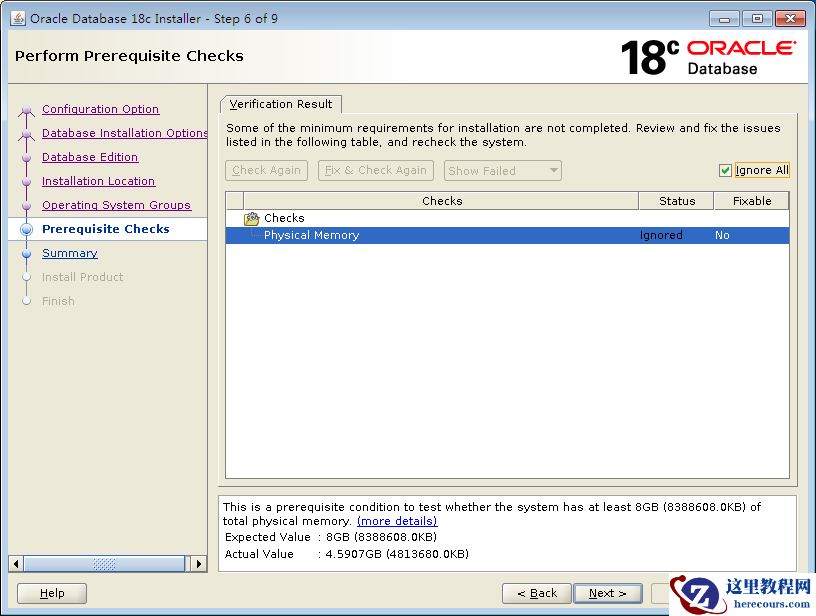Click the Next button
Viewport: 816px width, 616px height.
point(607,593)
